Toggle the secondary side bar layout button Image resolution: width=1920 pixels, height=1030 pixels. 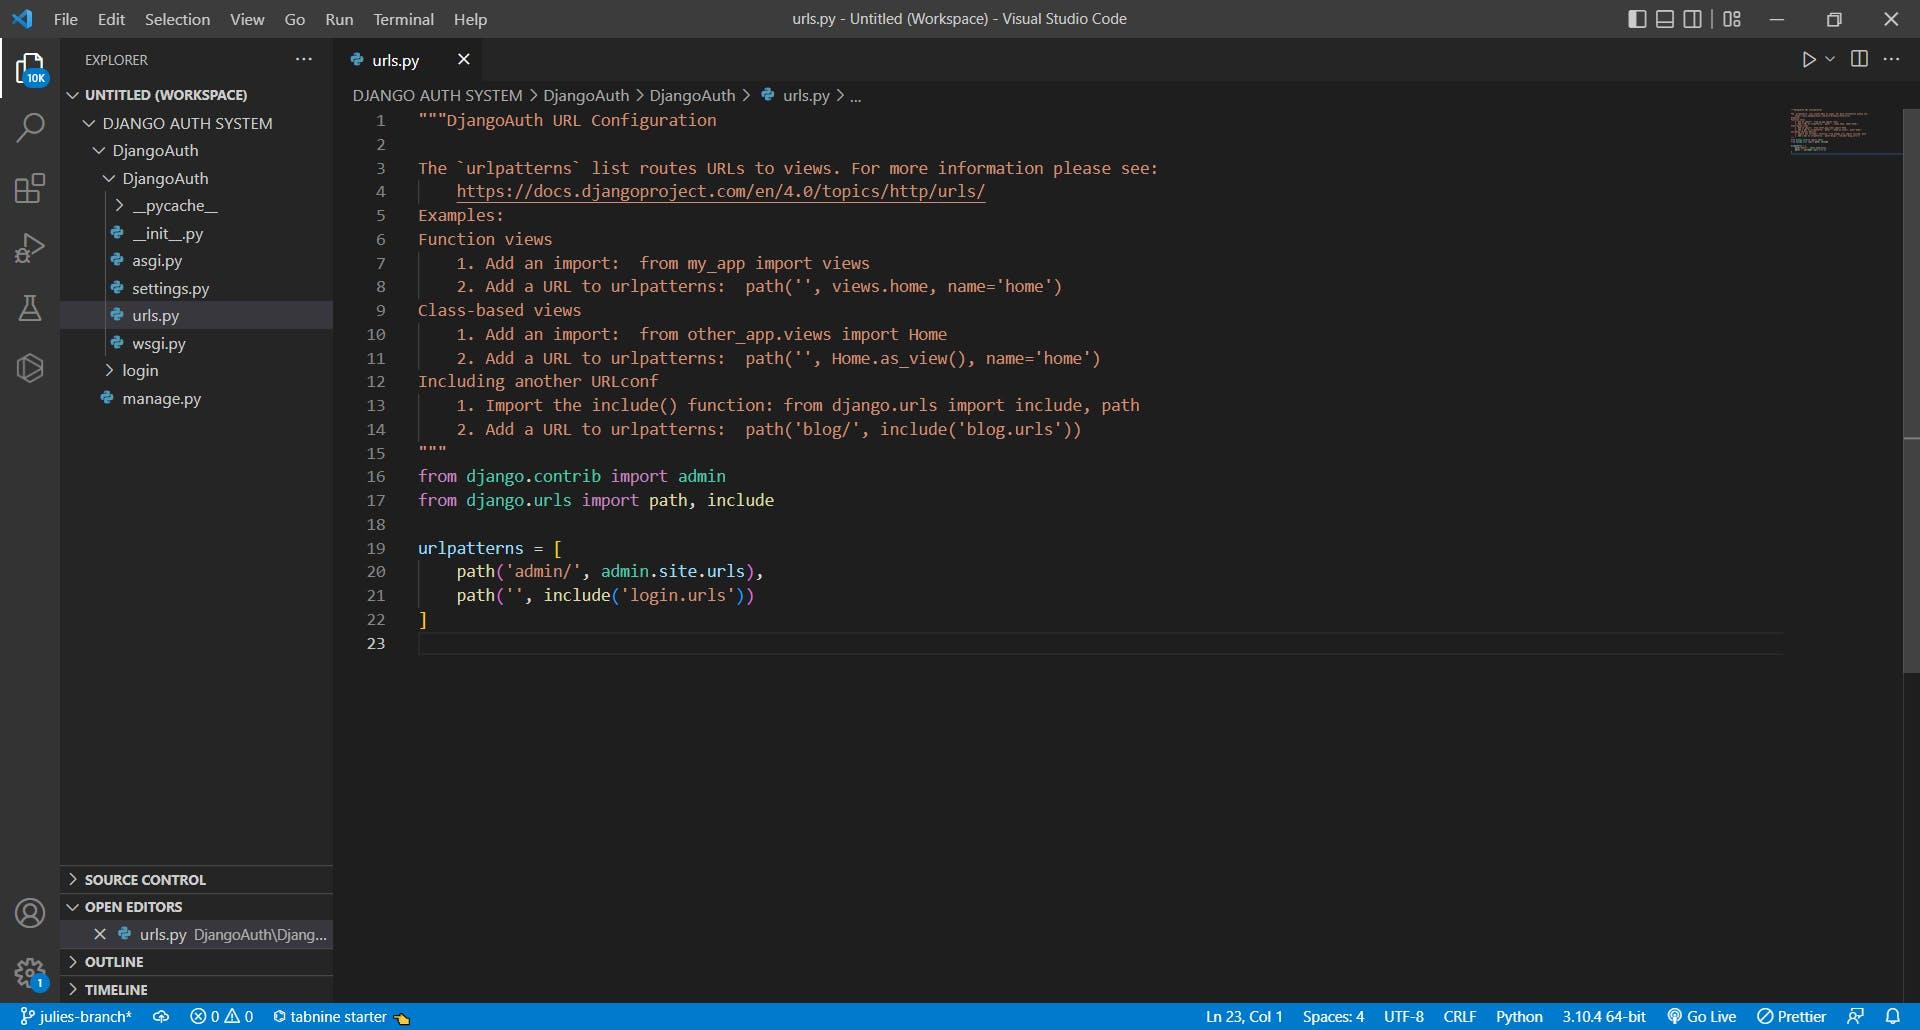coord(1692,19)
